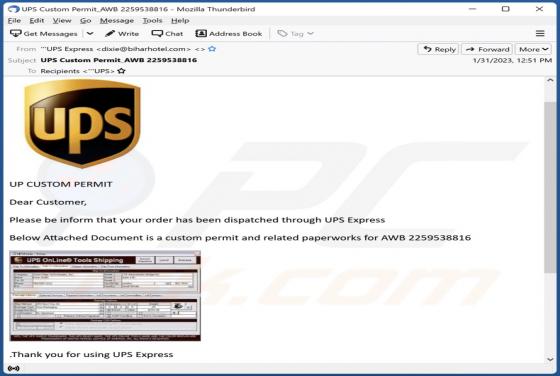Open Thunderbird hamburger app menu
The image size is (560, 376).
coord(540,34)
